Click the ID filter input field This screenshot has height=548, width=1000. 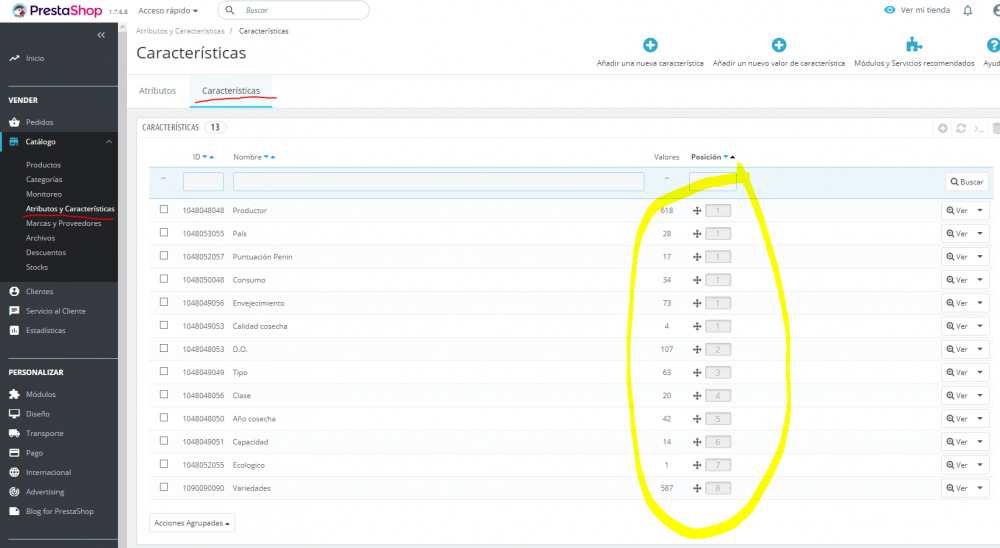pyautogui.click(x=203, y=182)
